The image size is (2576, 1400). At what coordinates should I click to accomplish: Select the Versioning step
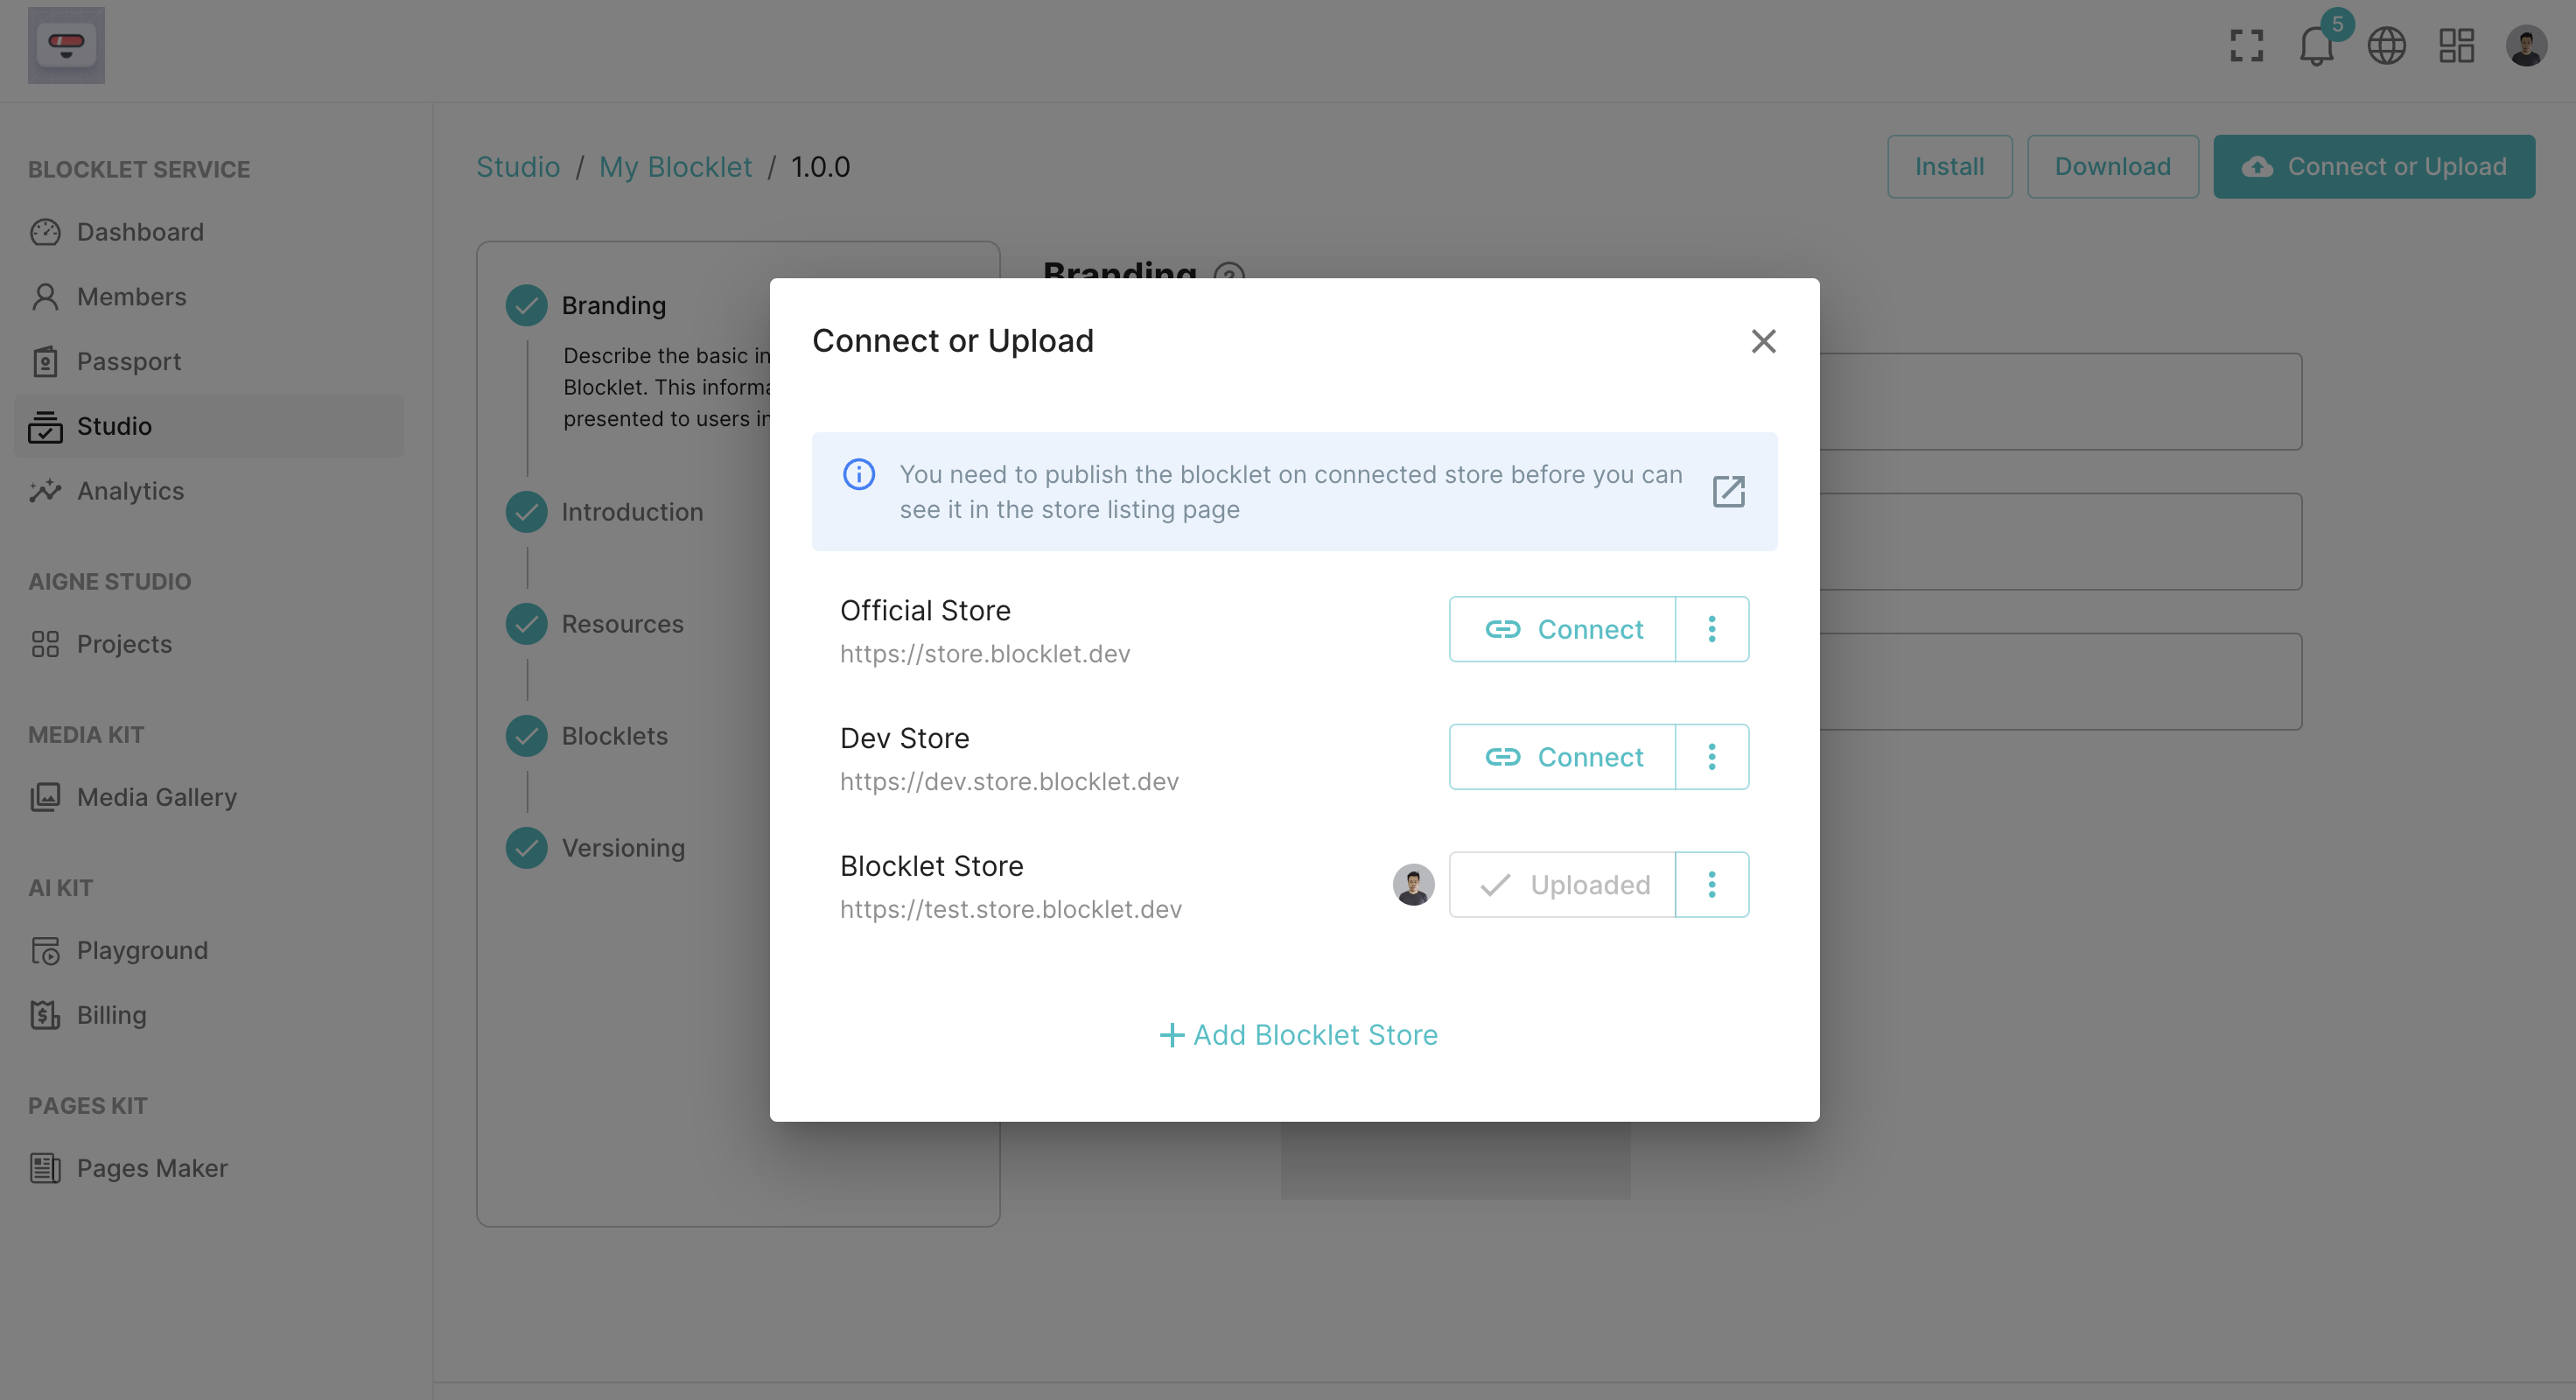click(622, 848)
